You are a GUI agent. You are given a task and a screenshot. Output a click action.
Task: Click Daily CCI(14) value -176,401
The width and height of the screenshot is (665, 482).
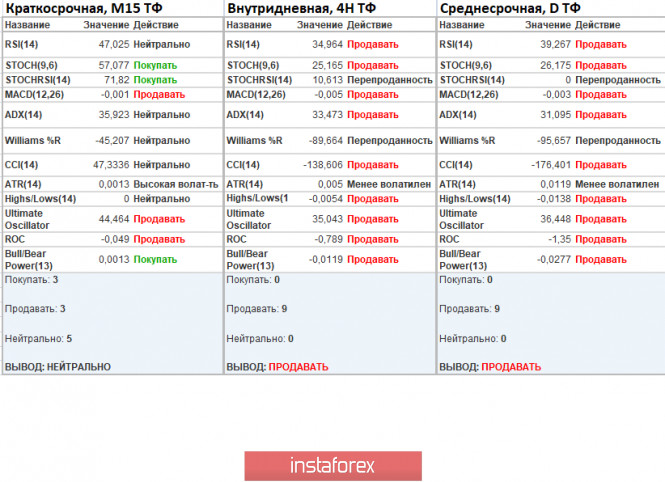click(x=551, y=165)
